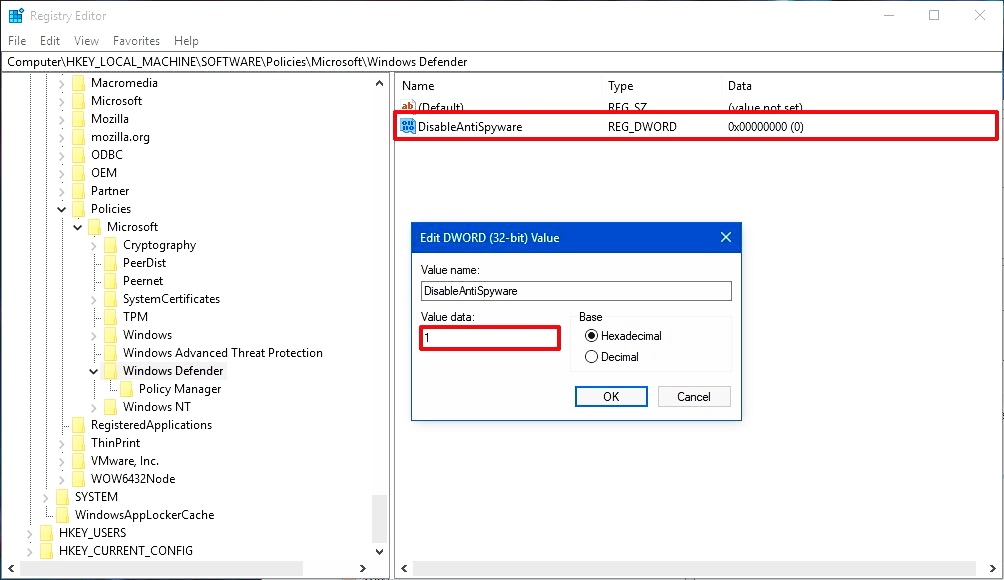Image resolution: width=1004 pixels, height=580 pixels.
Task: Click the registry path address bar
Action: click(501, 62)
